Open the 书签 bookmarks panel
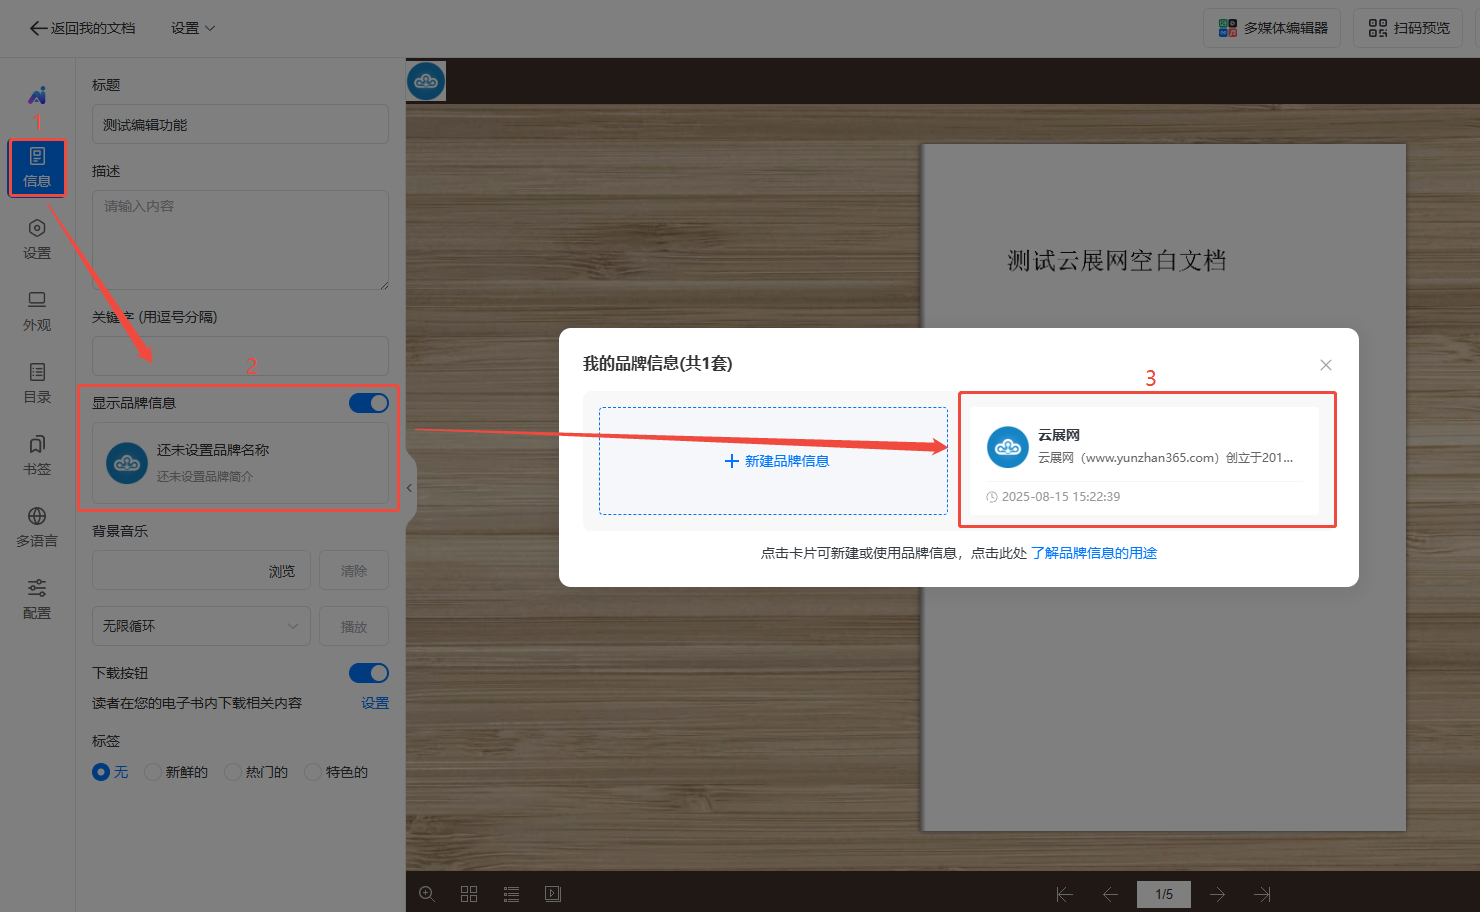 (x=37, y=455)
